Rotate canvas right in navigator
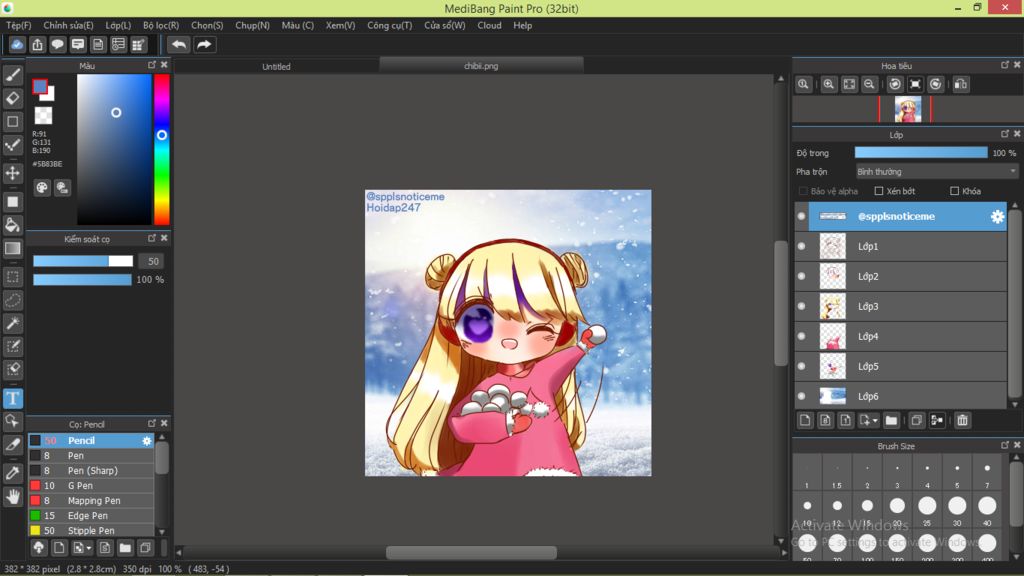 [936, 84]
